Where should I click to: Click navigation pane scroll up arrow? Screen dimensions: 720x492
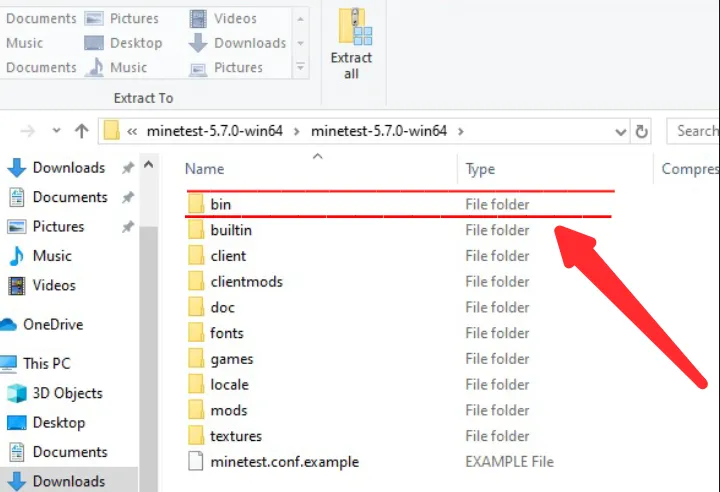click(148, 164)
